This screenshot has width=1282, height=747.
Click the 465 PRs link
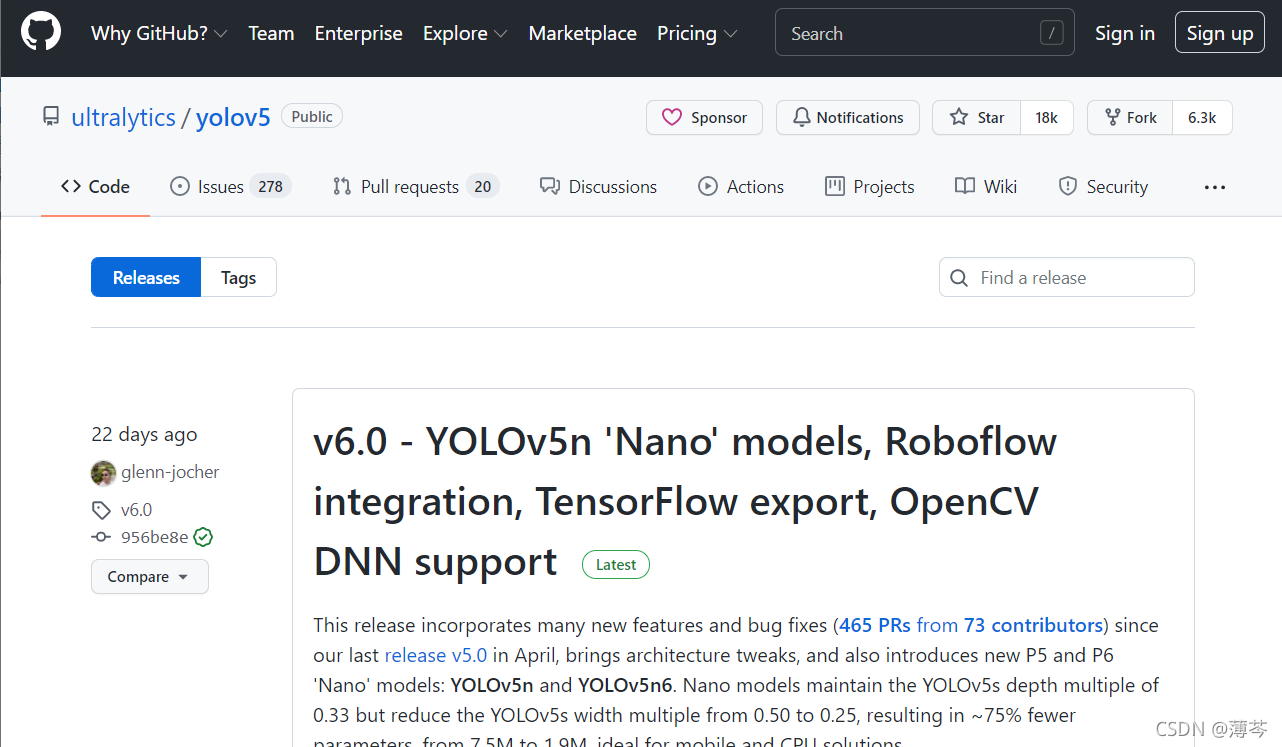[876, 625]
